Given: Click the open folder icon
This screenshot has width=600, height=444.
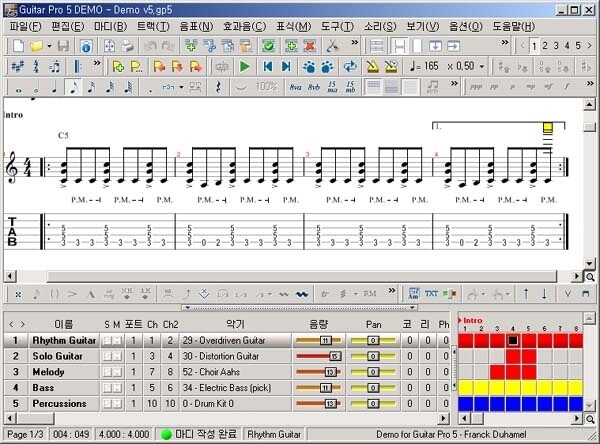Looking at the screenshot, I should (x=37, y=46).
